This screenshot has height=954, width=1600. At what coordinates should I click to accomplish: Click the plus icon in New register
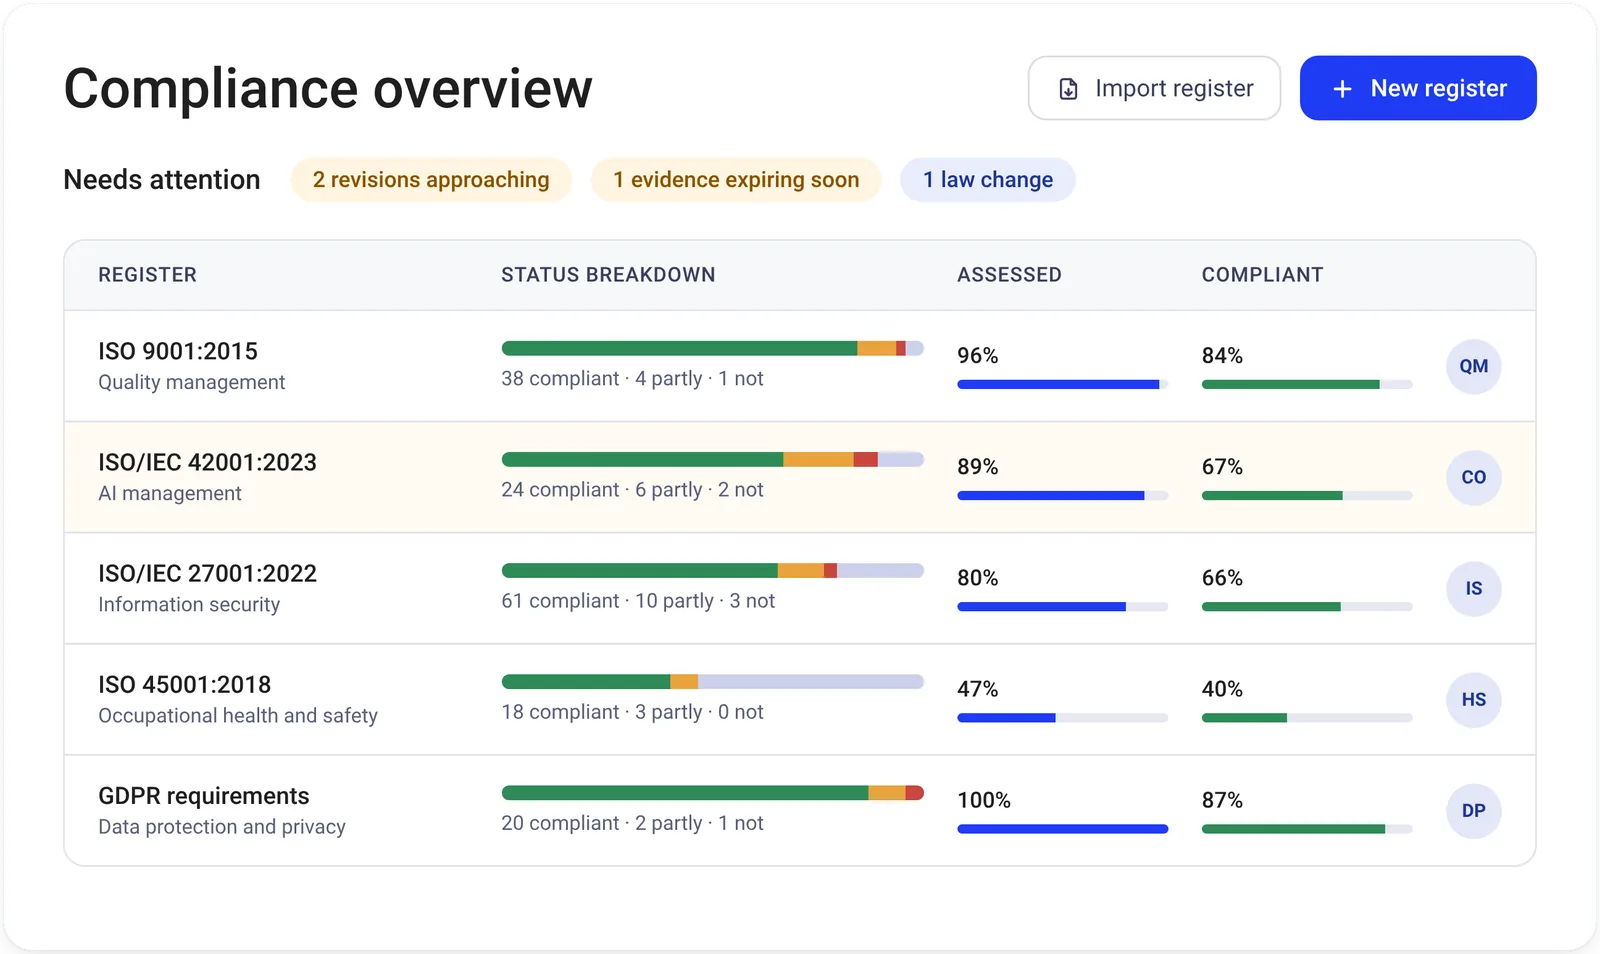(1342, 89)
